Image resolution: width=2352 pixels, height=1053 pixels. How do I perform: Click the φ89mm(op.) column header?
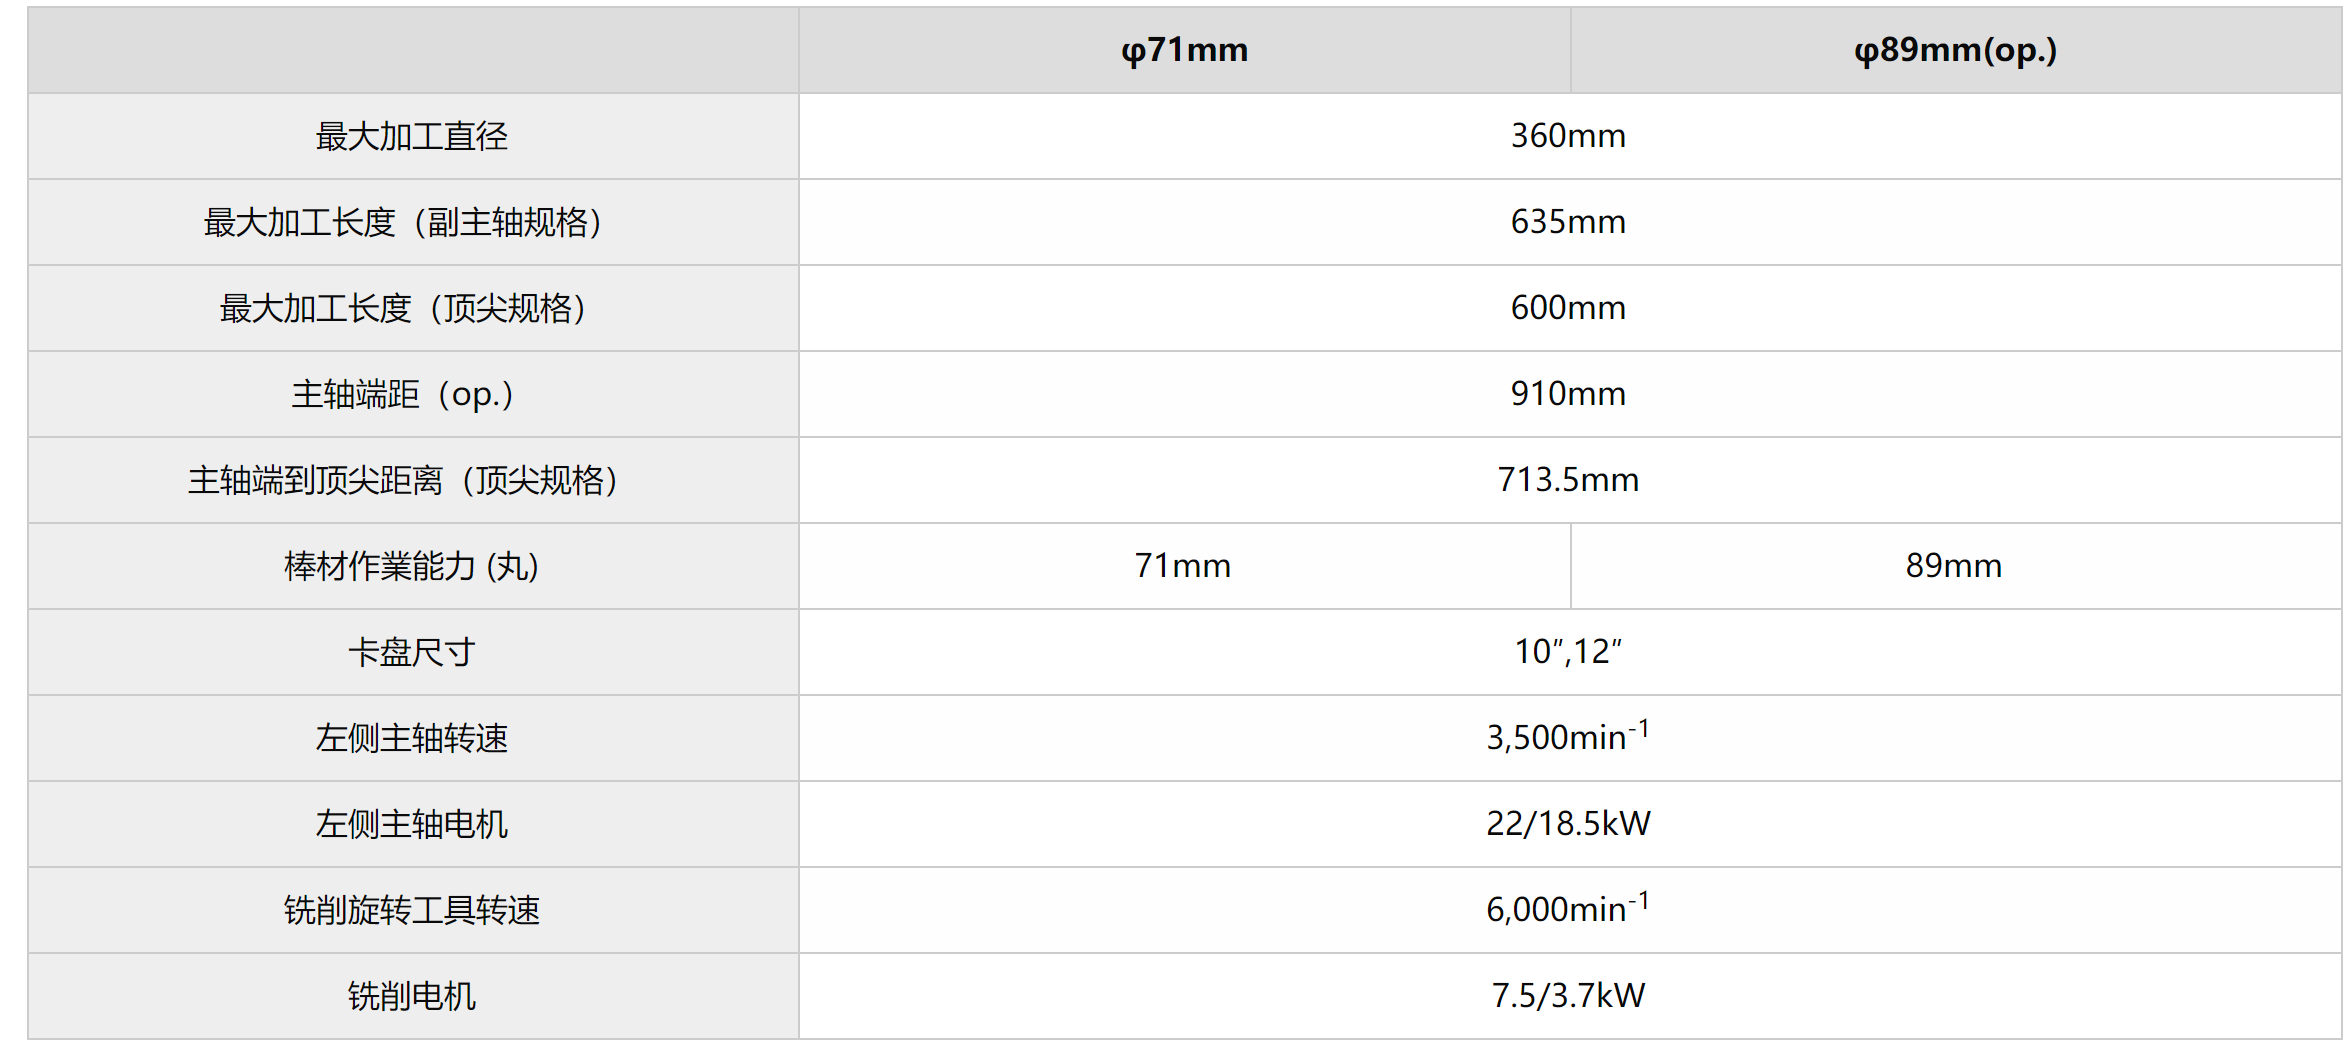(1955, 50)
